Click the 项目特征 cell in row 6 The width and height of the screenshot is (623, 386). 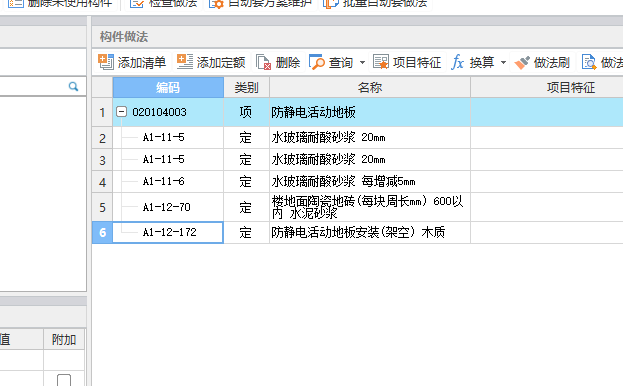pos(547,232)
